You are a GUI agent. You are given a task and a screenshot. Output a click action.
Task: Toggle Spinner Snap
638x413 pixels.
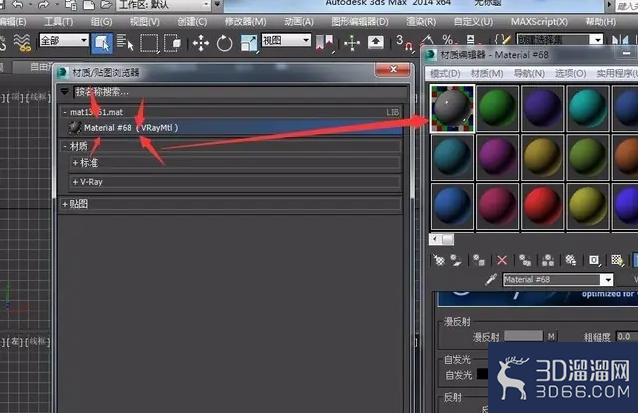pyautogui.click(x=471, y=40)
